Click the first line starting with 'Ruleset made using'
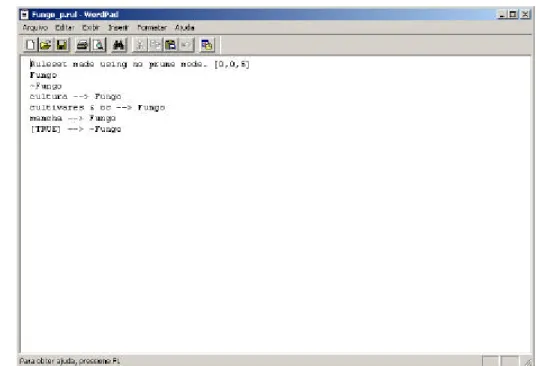 click(140, 64)
